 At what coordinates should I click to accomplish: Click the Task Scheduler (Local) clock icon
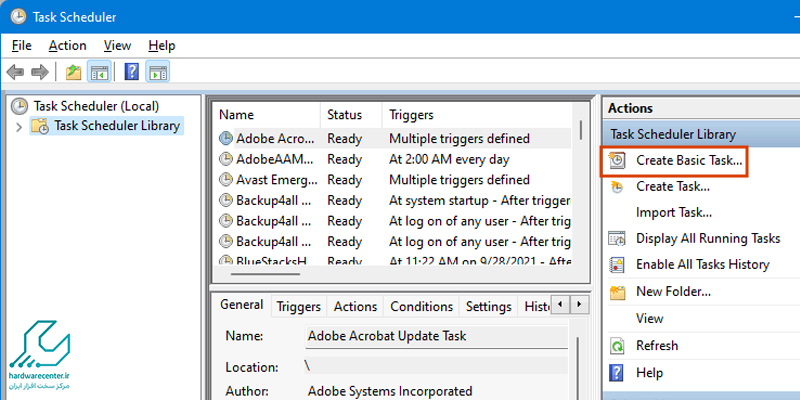[x=19, y=106]
